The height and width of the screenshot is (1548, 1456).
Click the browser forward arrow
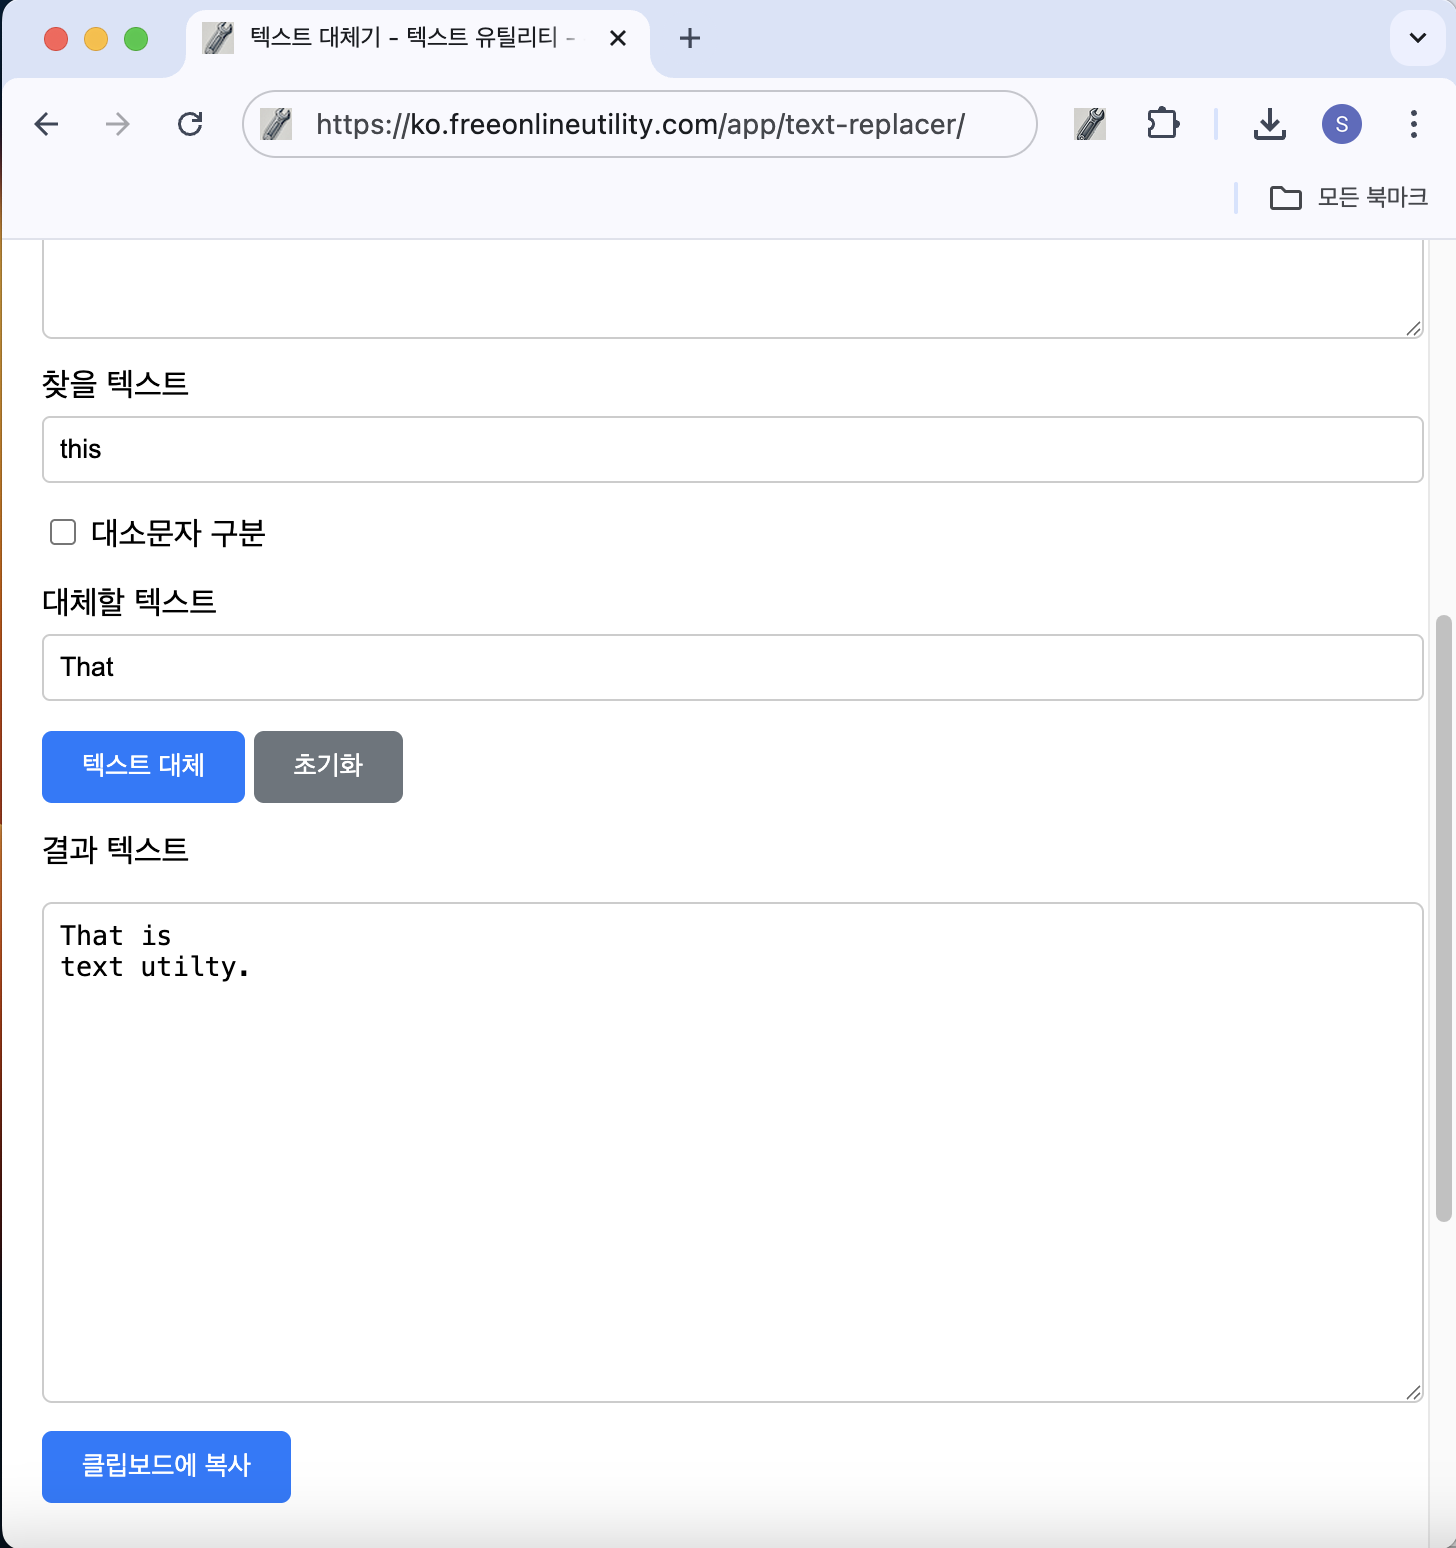118,124
